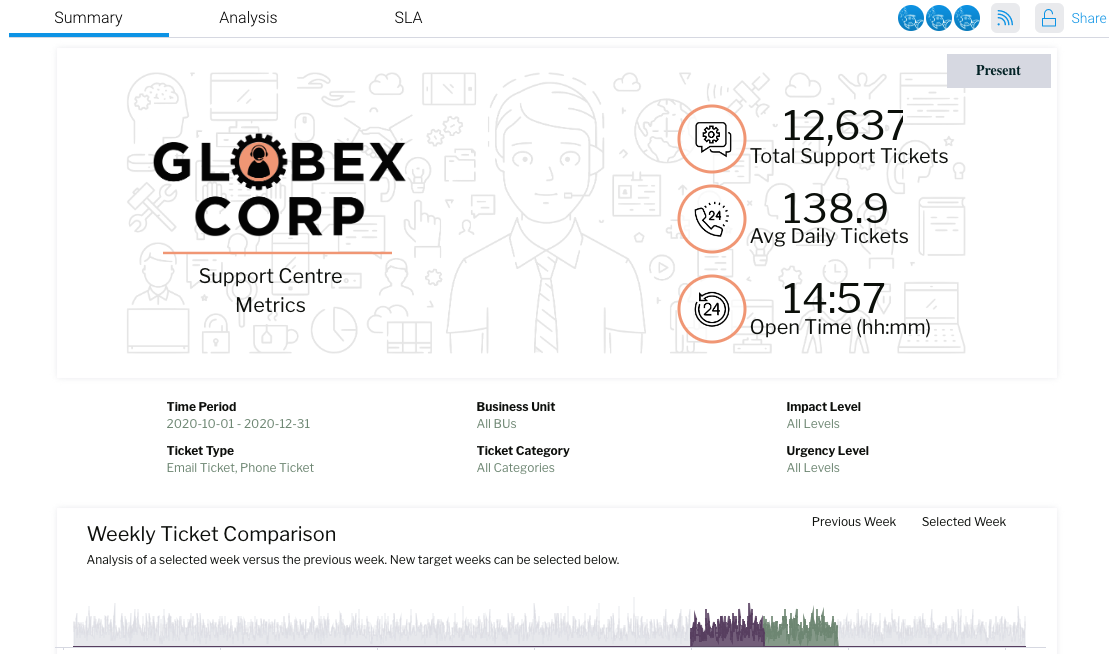Image resolution: width=1118 pixels, height=654 pixels.
Task: Click the Total Support Tickets chat-gear icon
Action: coord(711,139)
